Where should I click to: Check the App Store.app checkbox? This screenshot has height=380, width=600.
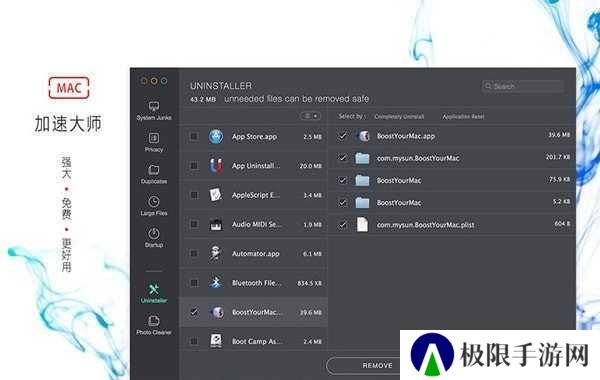coord(194,136)
